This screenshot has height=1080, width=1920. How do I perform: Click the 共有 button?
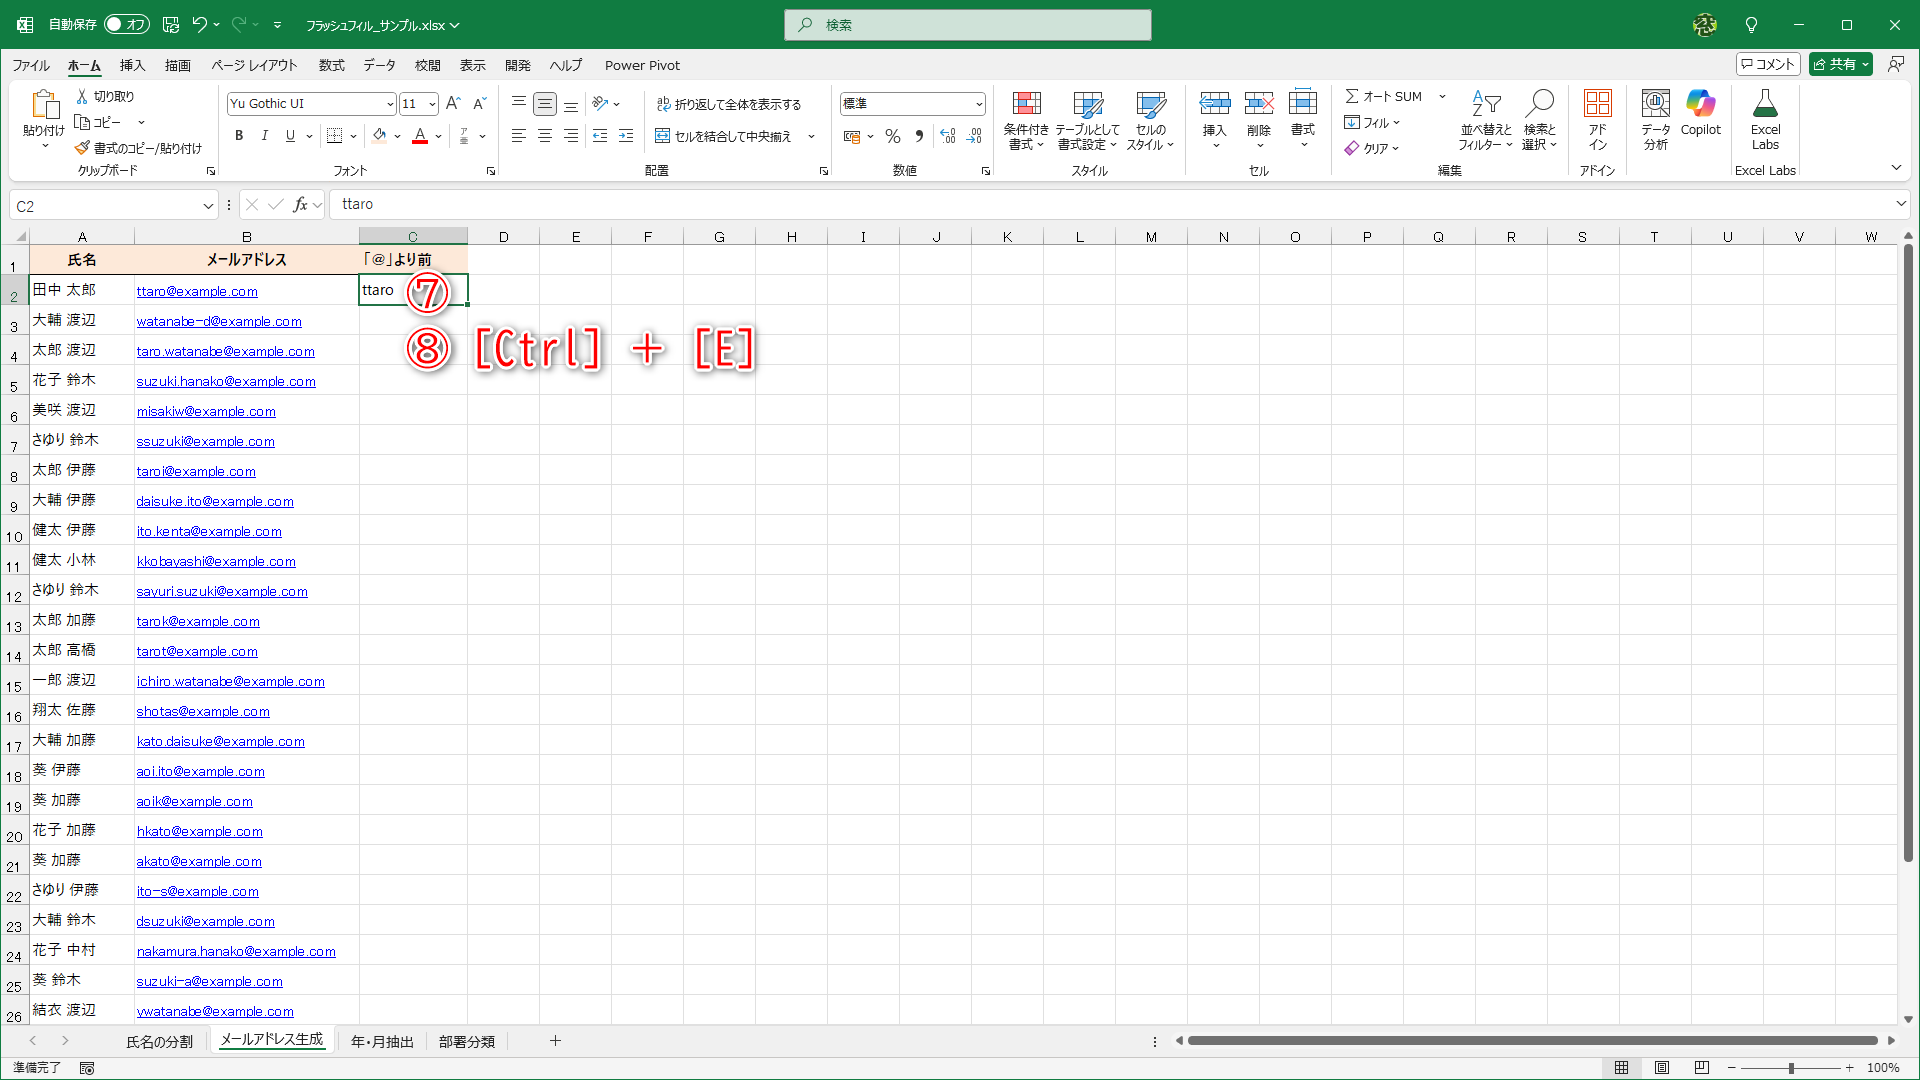[1840, 63]
